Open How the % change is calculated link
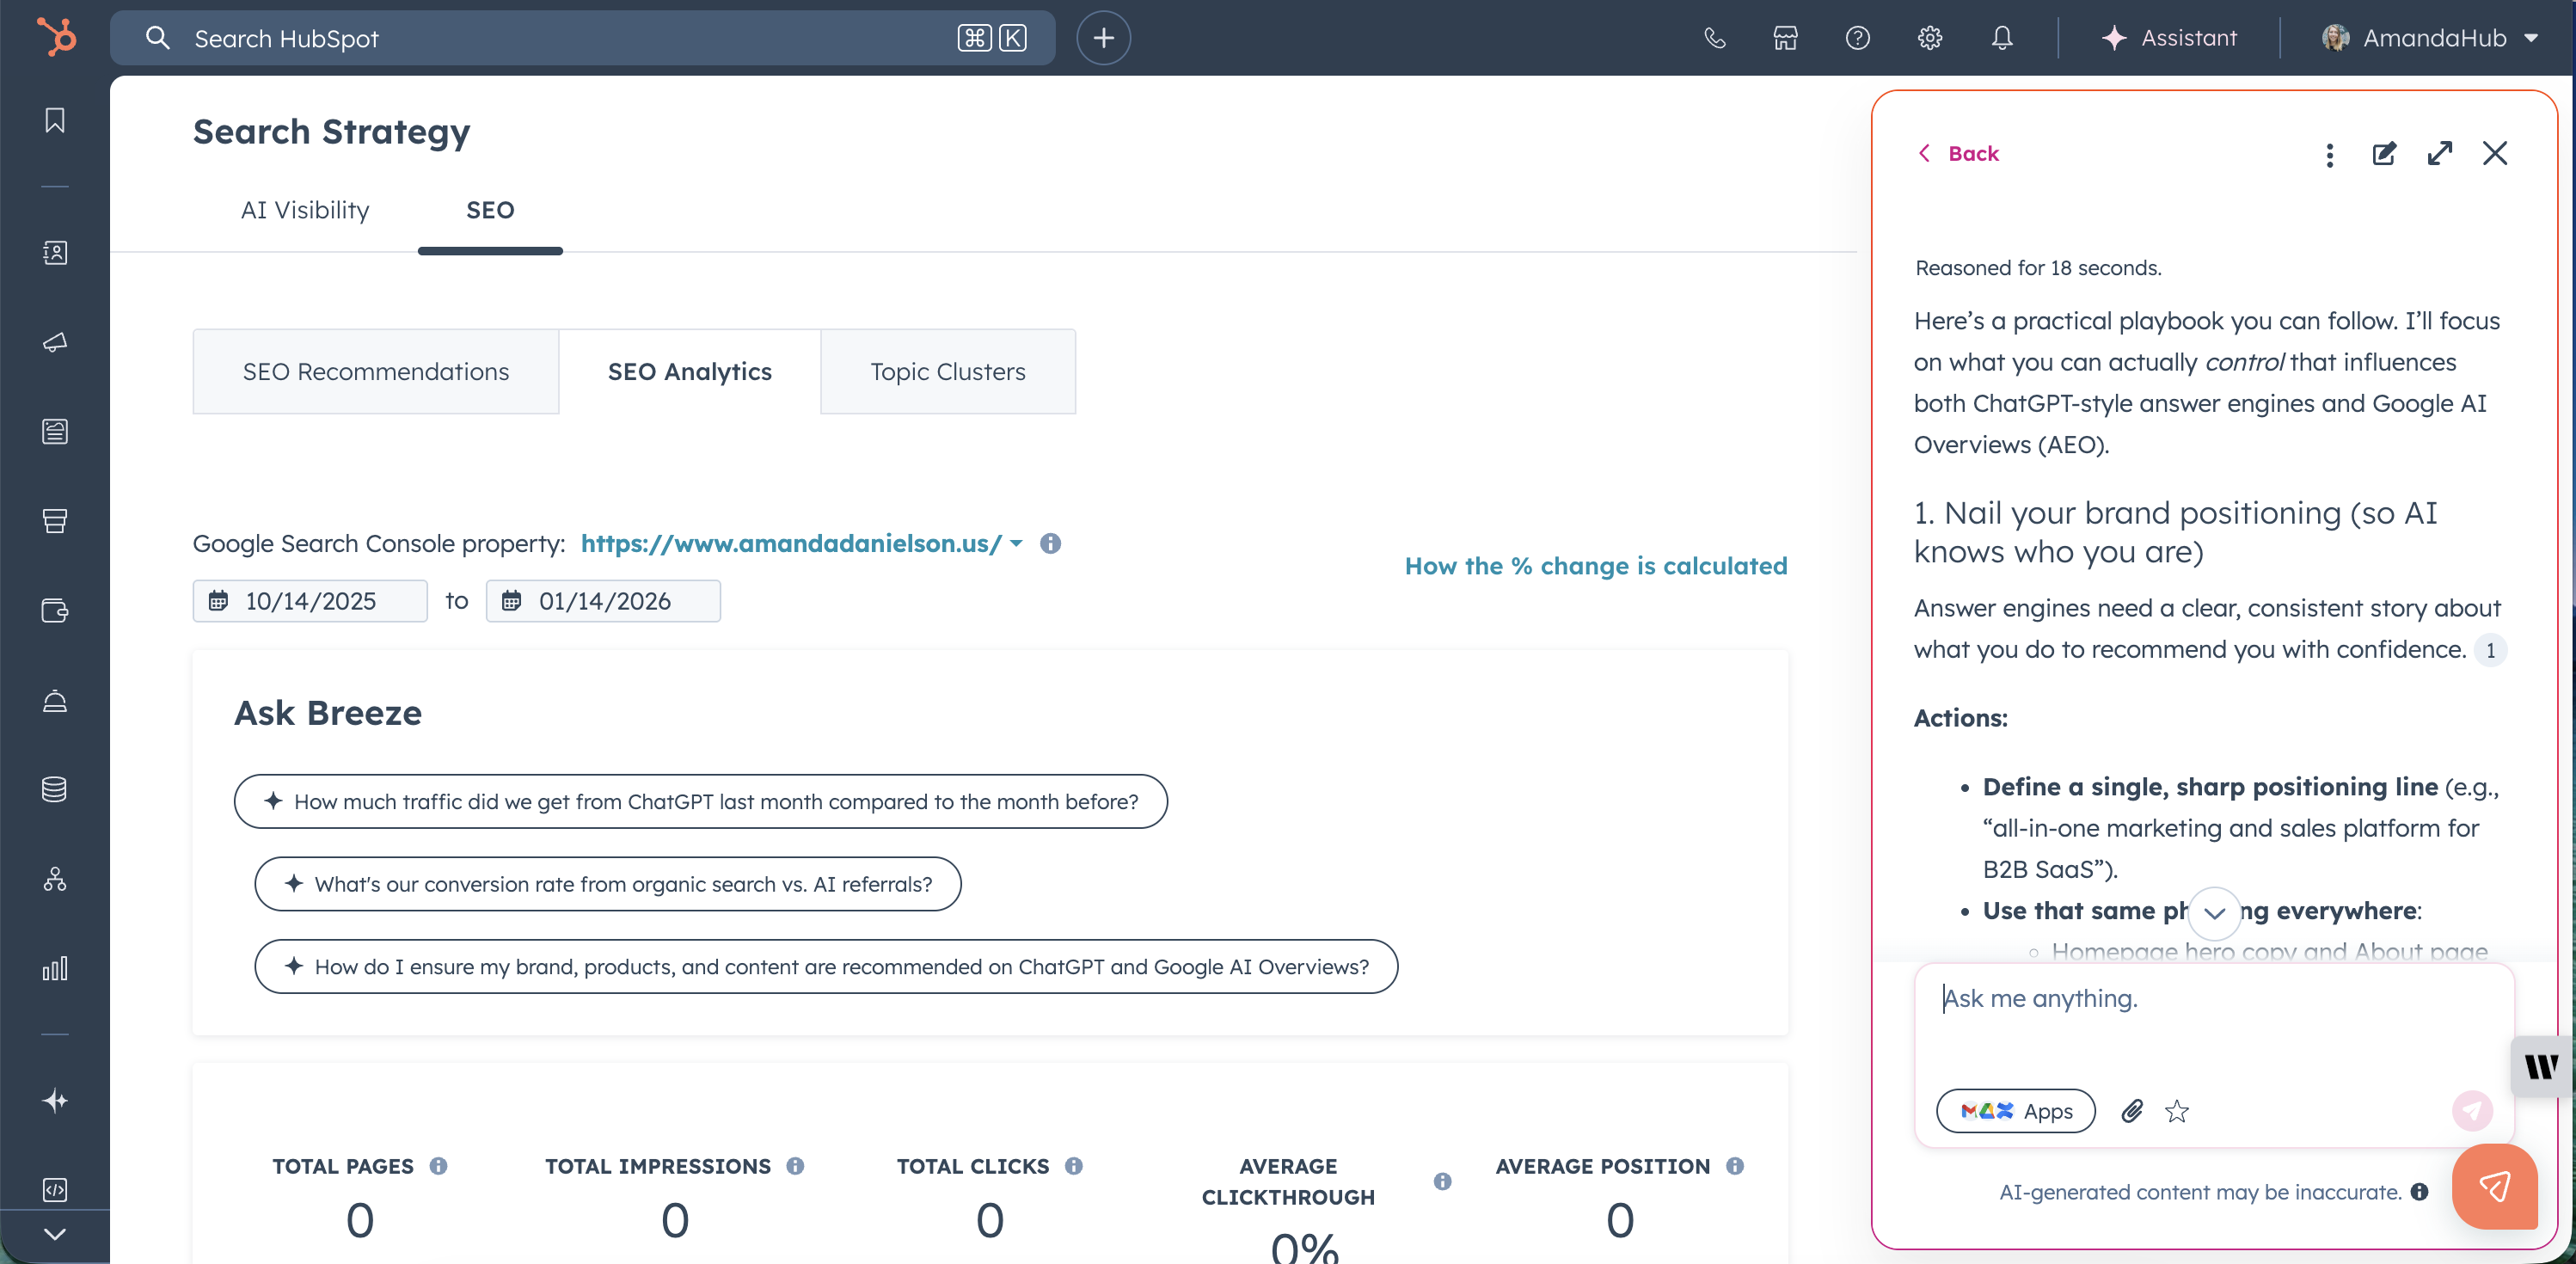The width and height of the screenshot is (2576, 1264). [1596, 566]
